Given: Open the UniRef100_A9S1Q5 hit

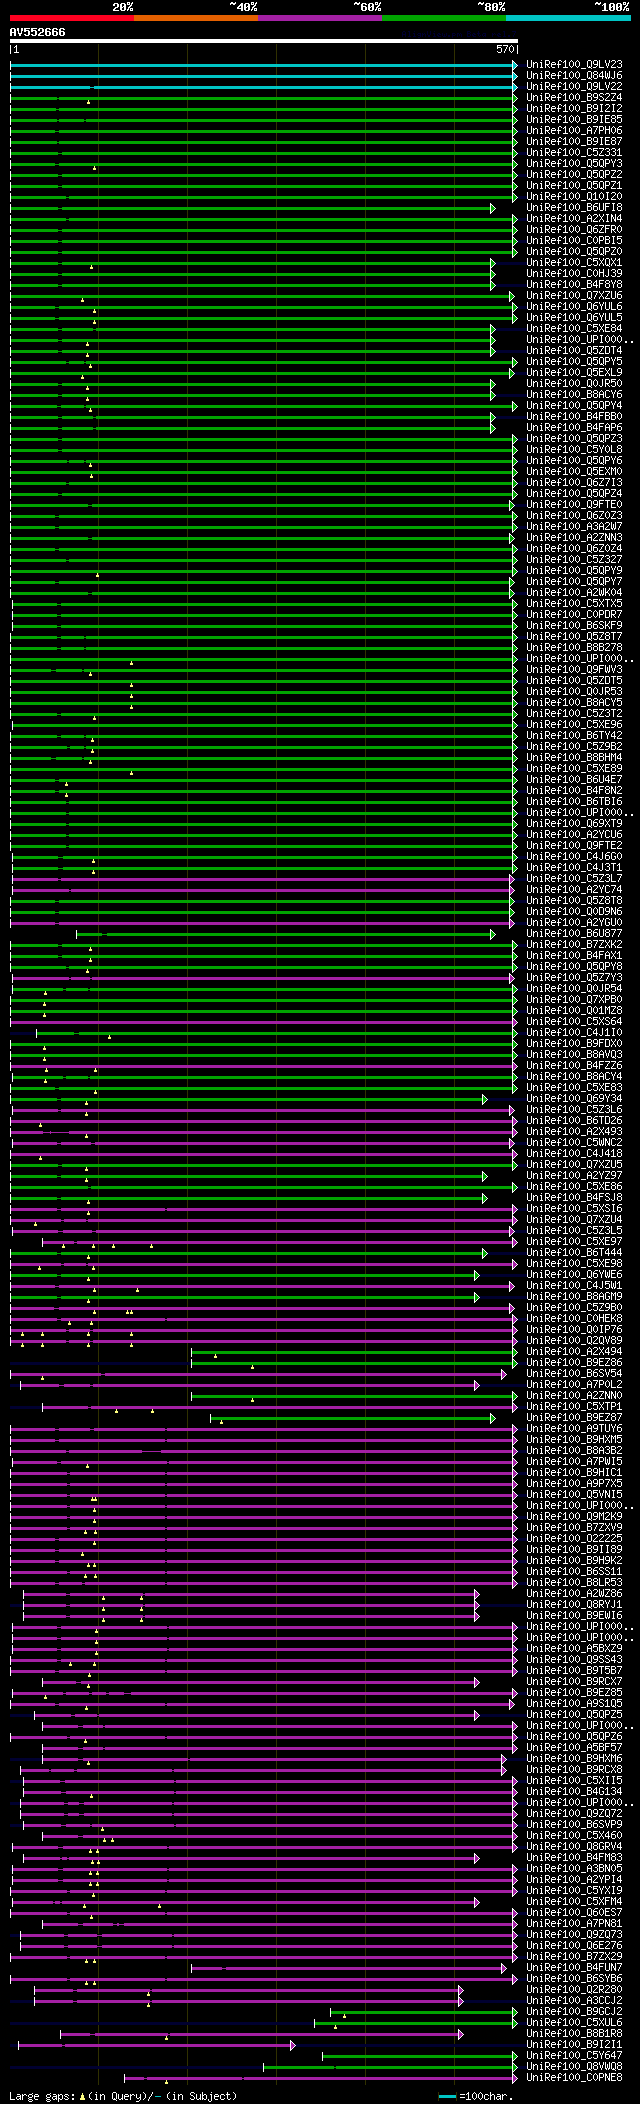Looking at the screenshot, I should (574, 1703).
